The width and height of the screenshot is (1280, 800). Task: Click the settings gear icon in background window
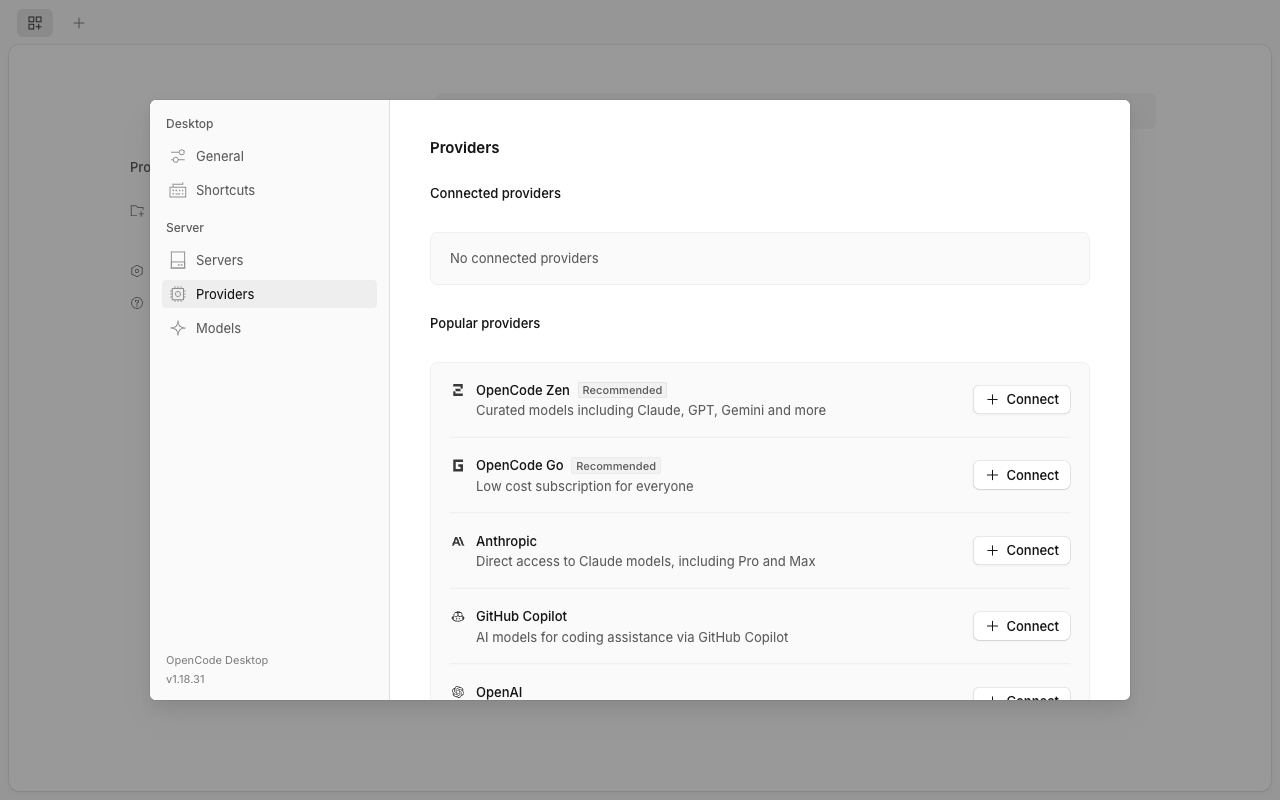pos(137,271)
